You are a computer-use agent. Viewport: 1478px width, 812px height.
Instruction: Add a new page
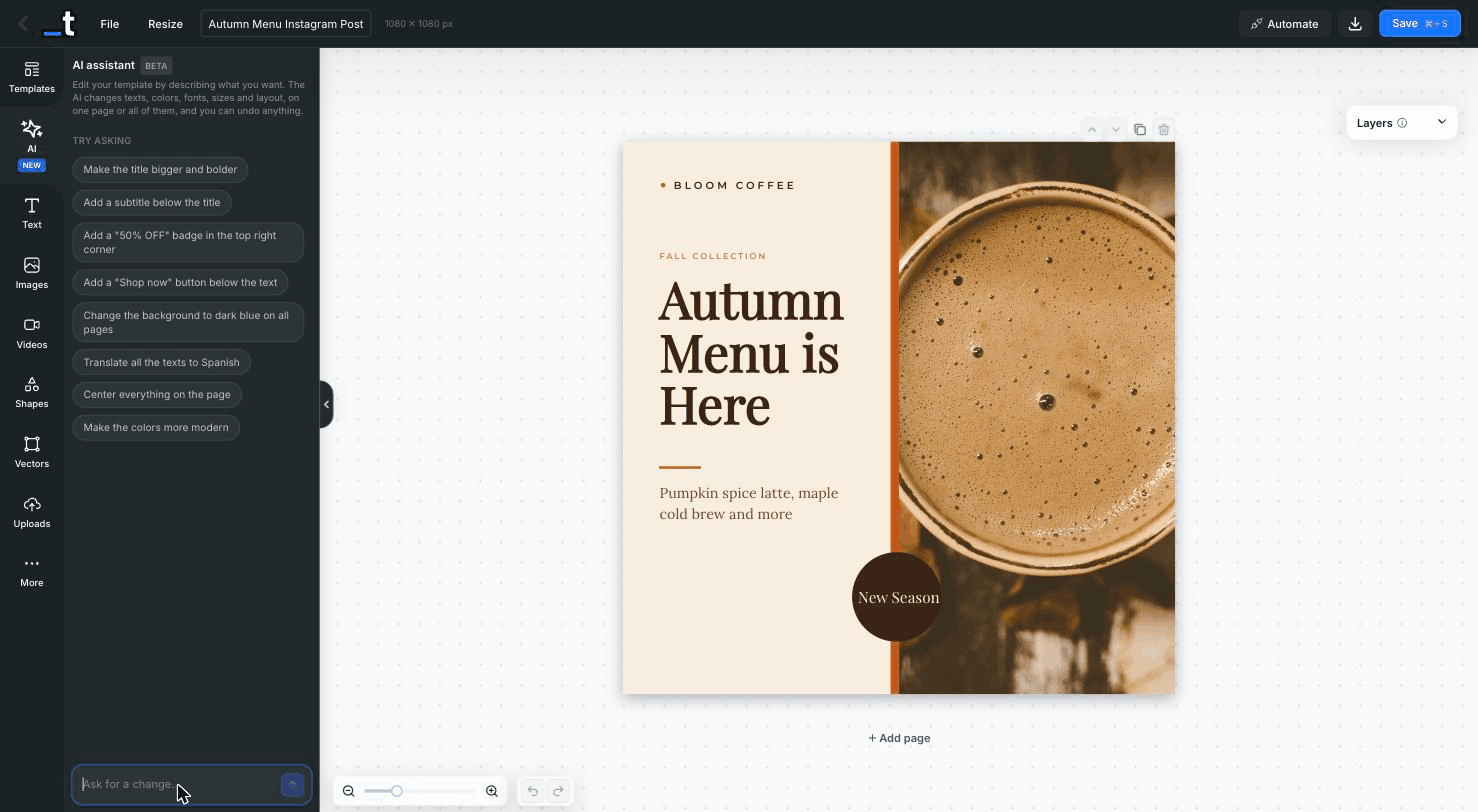point(899,738)
